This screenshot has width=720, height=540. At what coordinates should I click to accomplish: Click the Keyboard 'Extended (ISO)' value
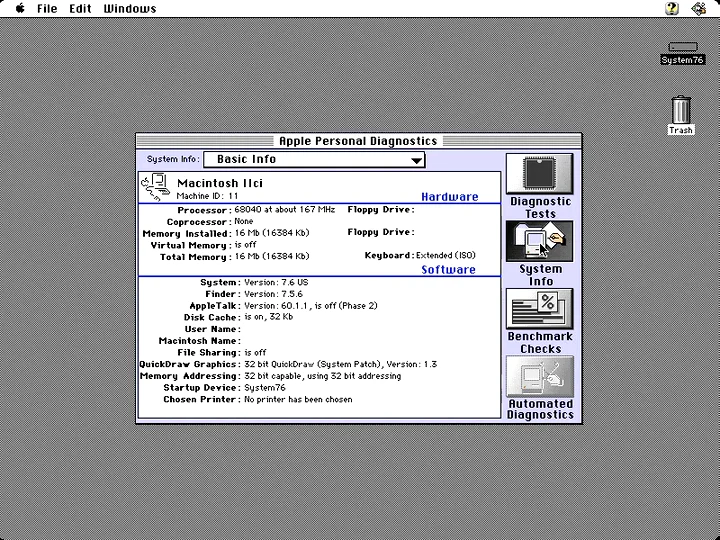pos(445,255)
